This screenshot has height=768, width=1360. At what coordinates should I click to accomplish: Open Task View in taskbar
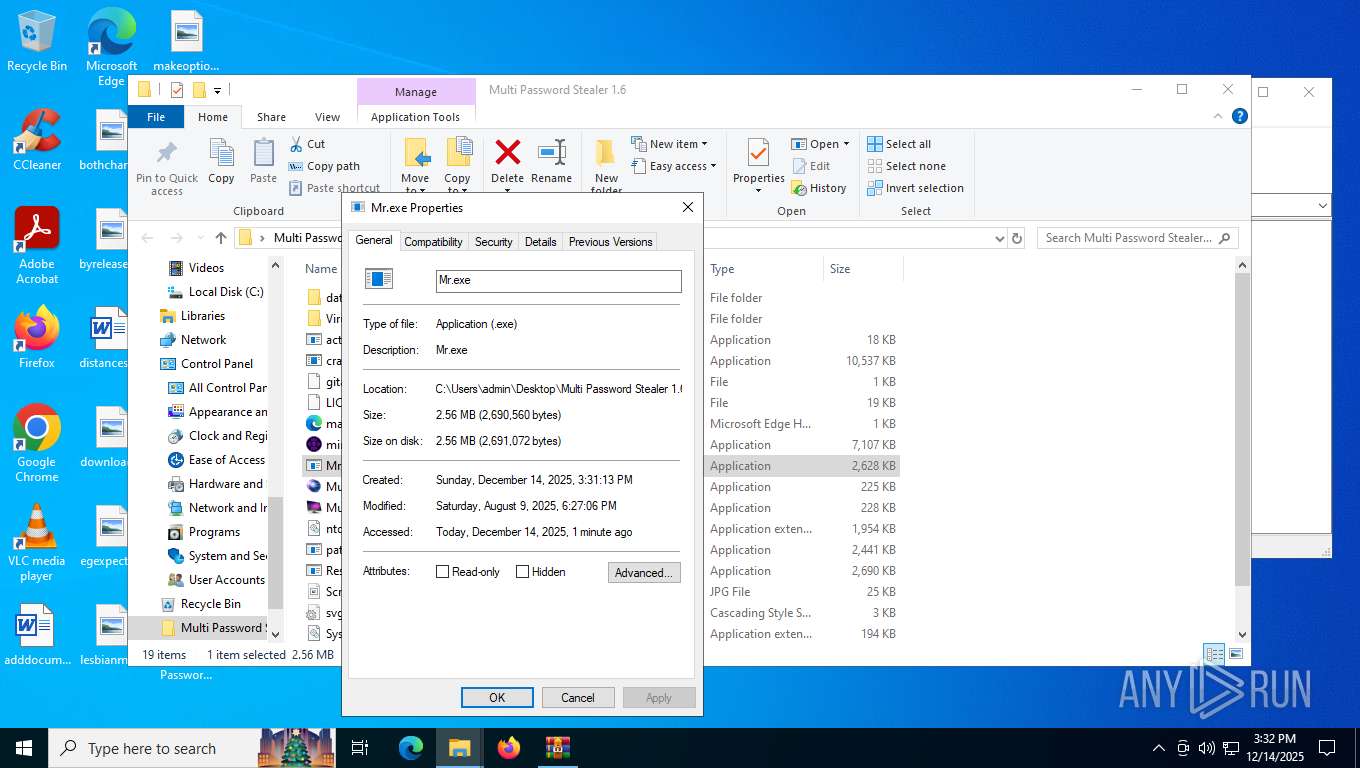(361, 748)
